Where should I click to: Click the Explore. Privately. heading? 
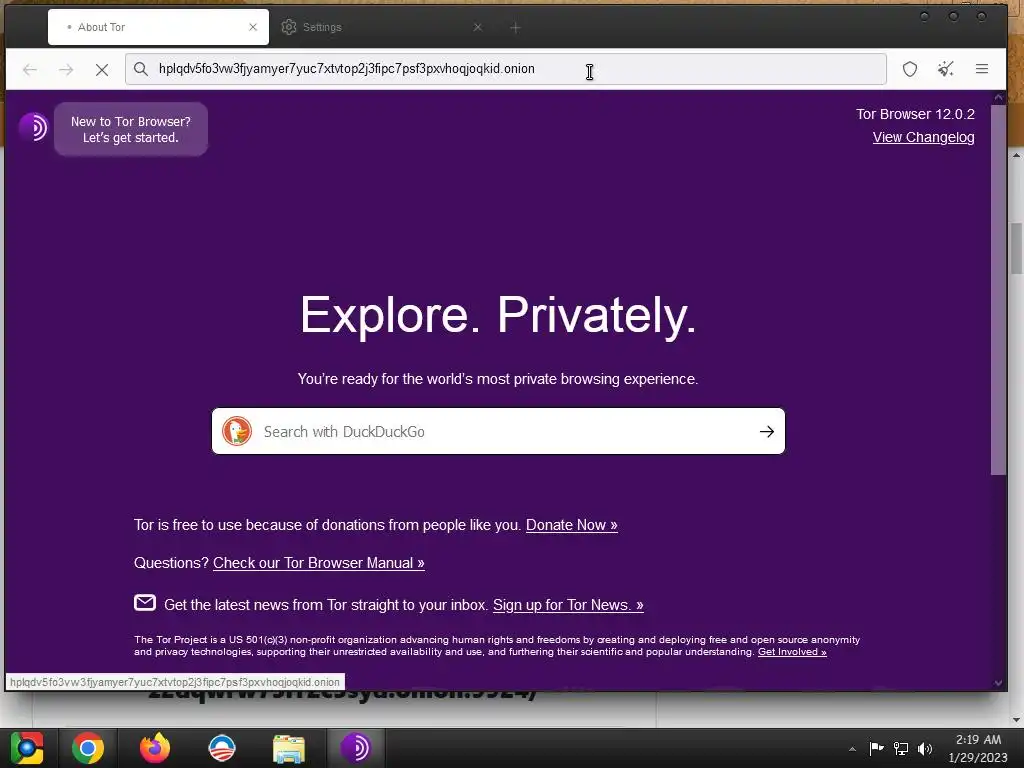pos(498,315)
